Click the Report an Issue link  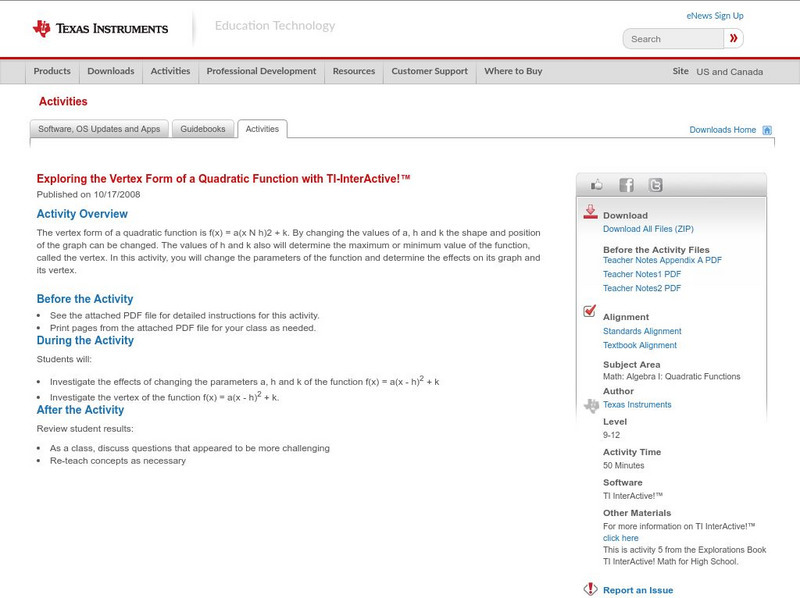click(x=638, y=590)
